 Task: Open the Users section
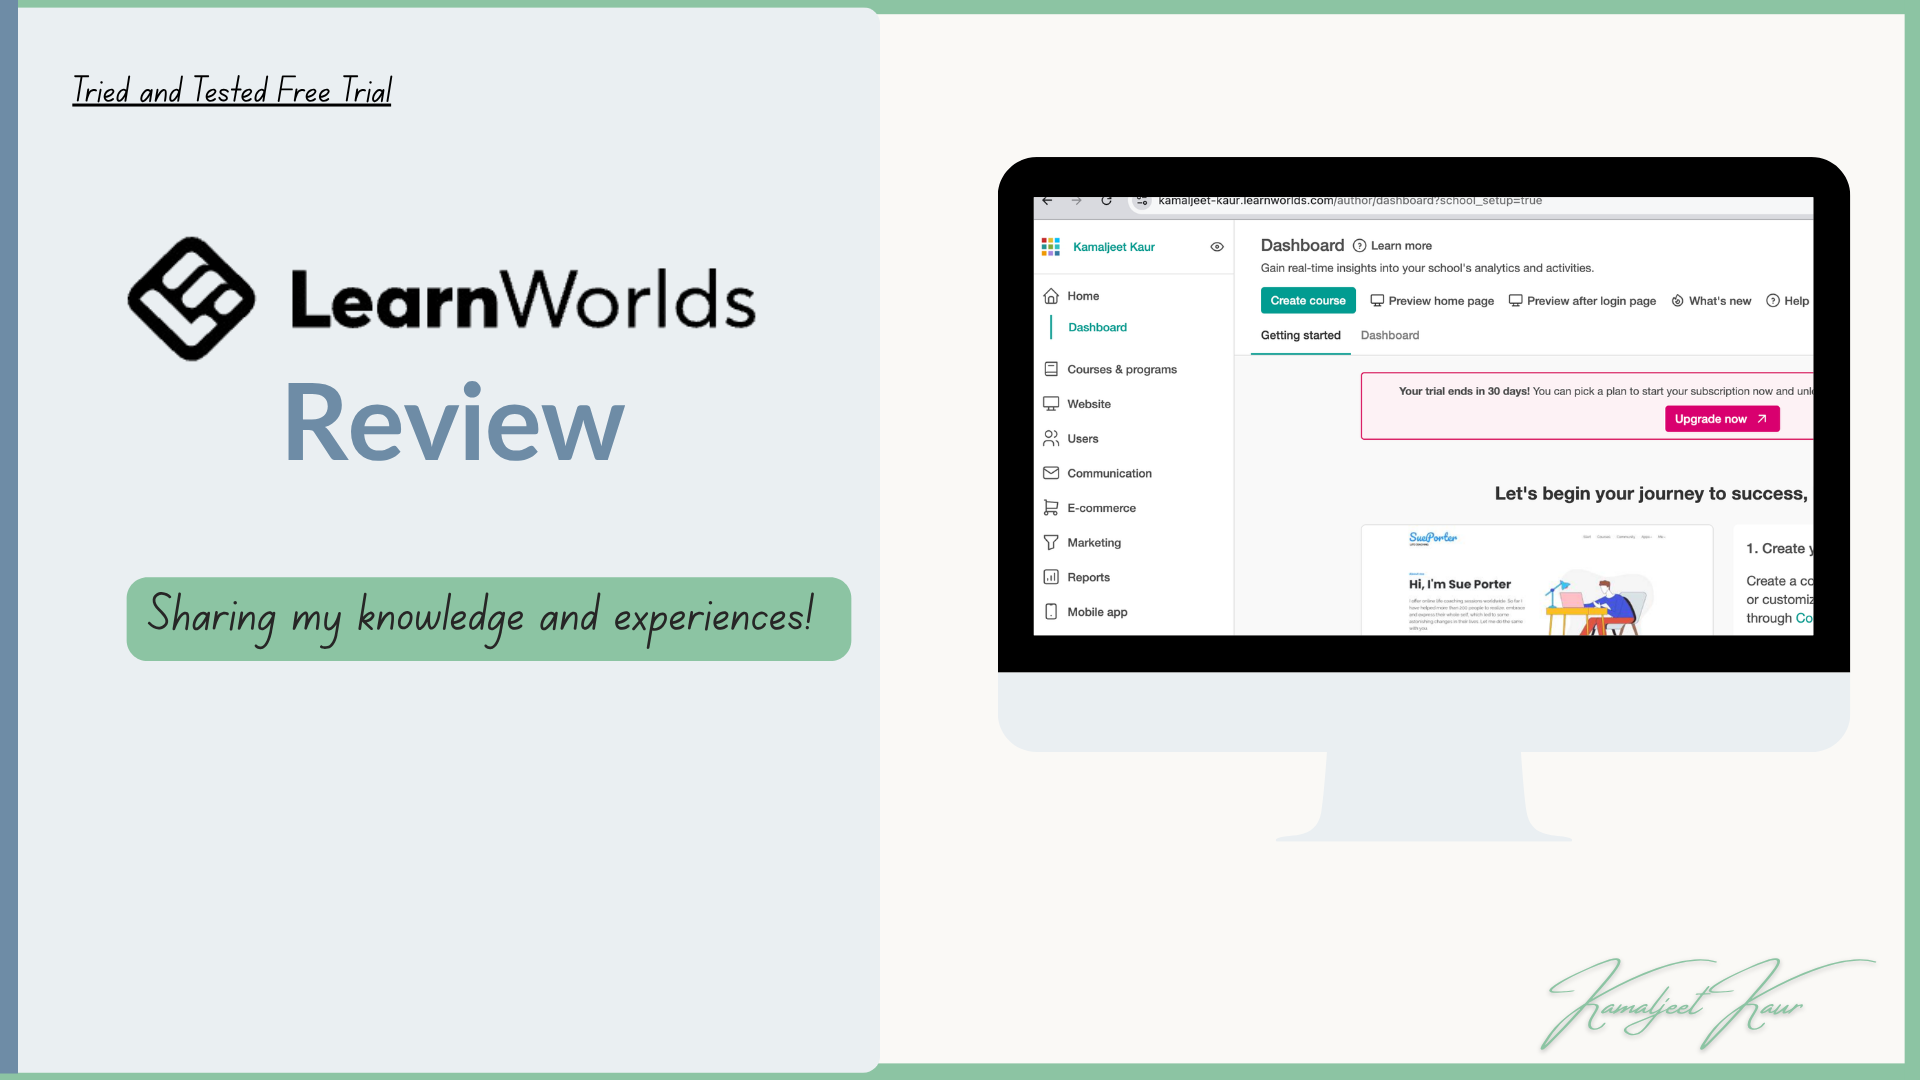1083,439
